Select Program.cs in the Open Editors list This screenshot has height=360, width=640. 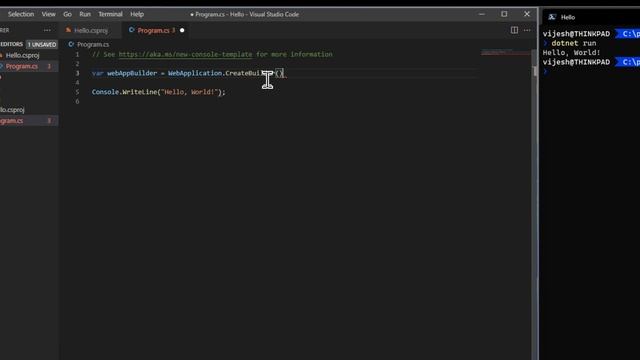pos(29,66)
